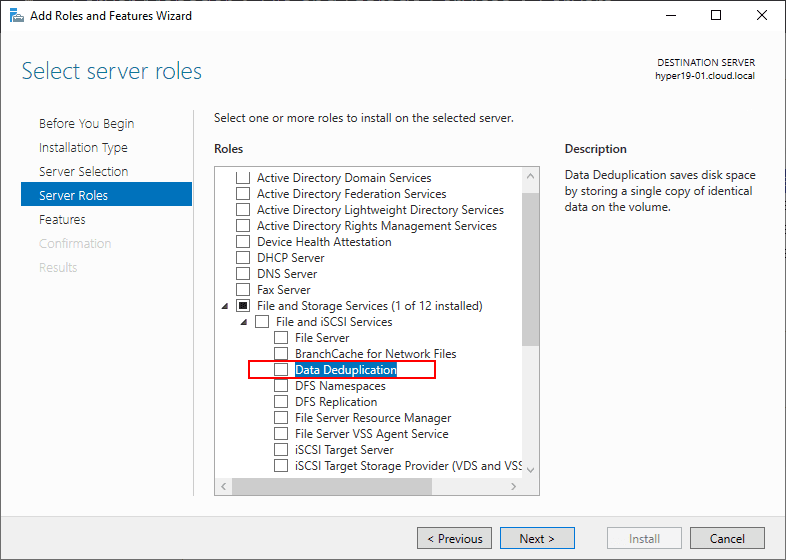Go to the Features step

coord(62,220)
